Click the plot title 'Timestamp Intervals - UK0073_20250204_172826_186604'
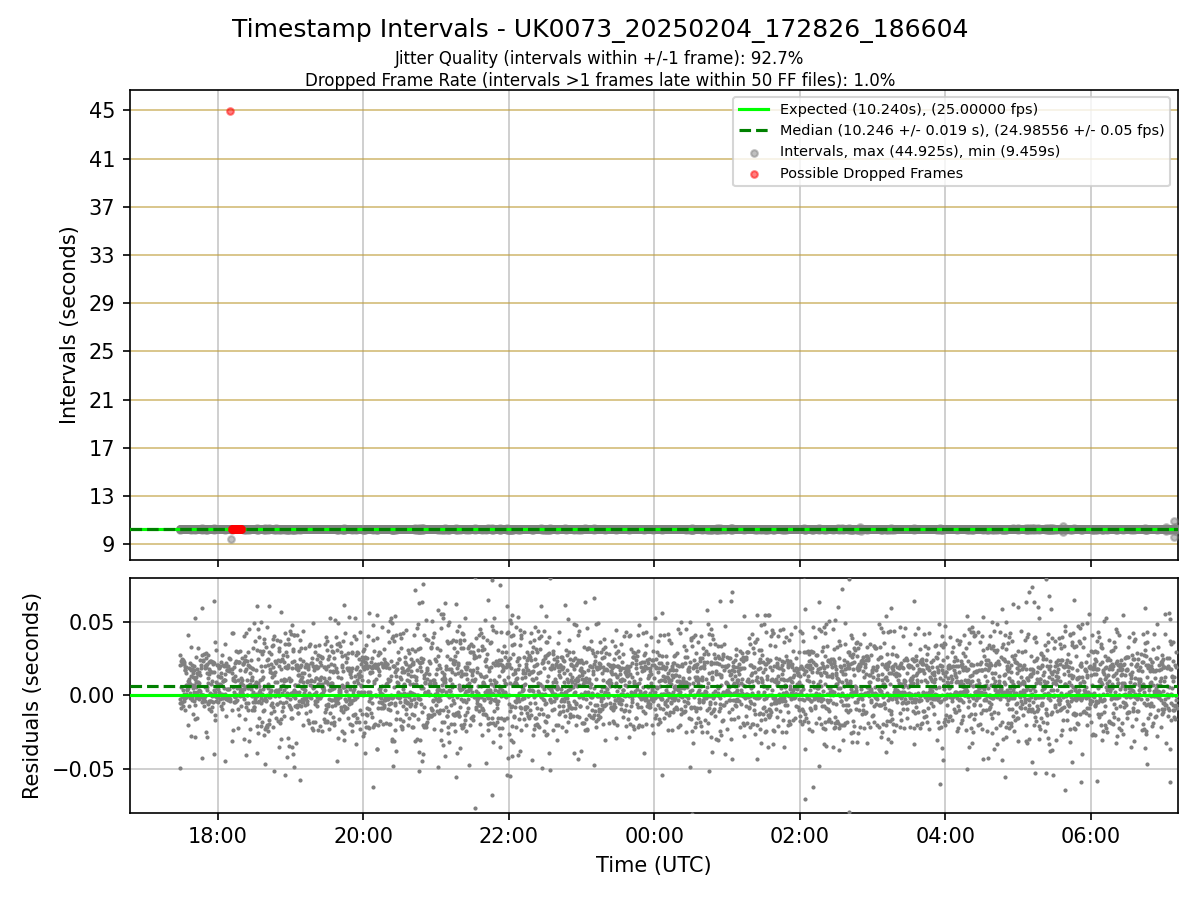 click(600, 29)
